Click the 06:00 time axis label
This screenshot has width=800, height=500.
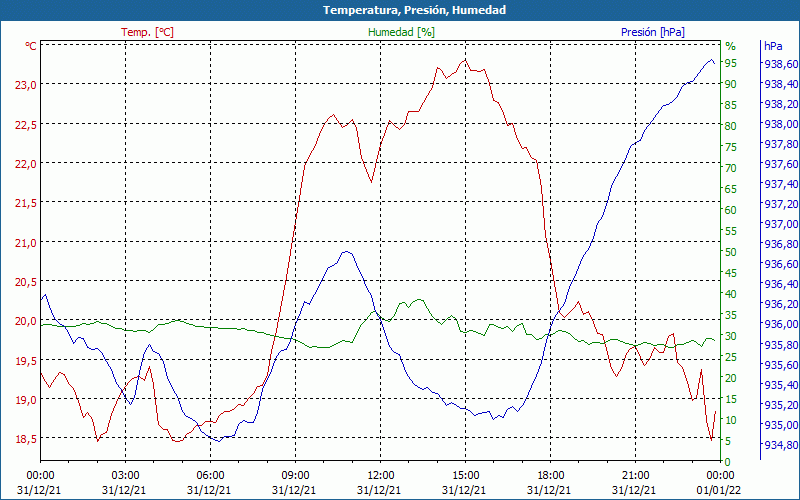[x=211, y=476]
